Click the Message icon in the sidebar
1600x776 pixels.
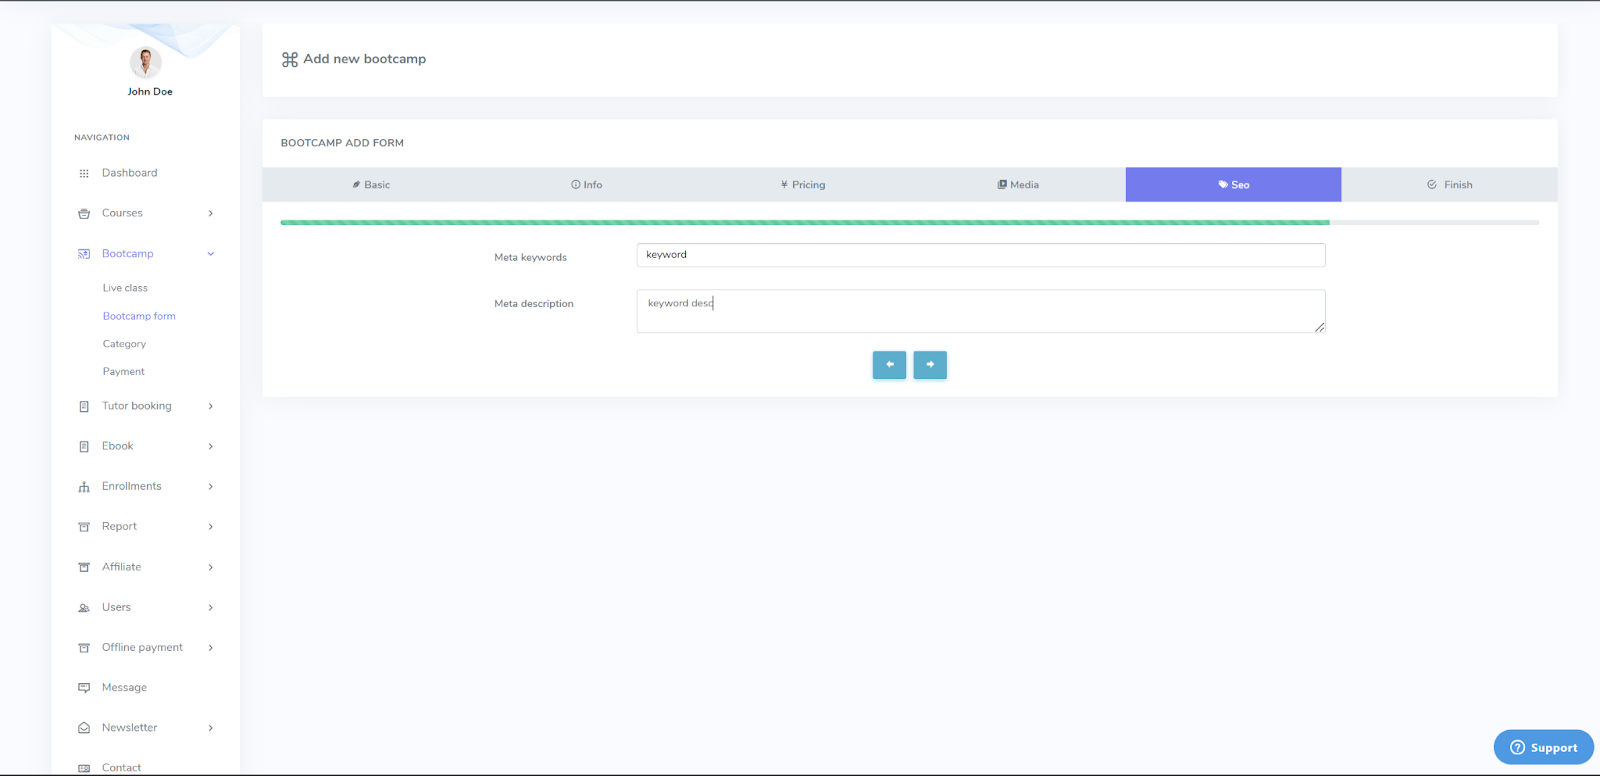(84, 688)
